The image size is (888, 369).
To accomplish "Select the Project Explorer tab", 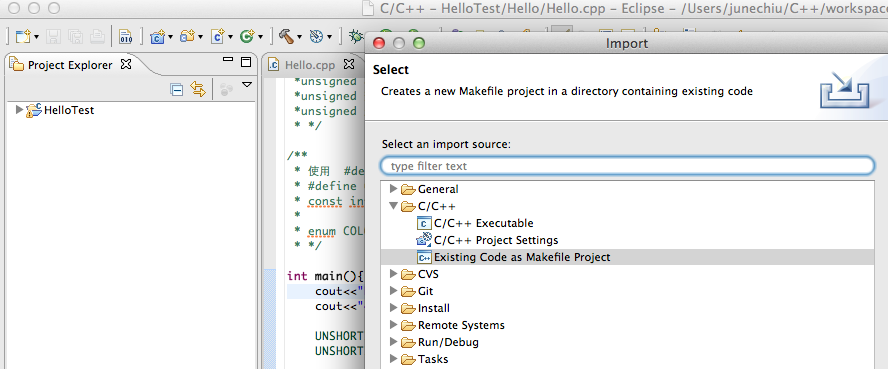I will click(70, 65).
